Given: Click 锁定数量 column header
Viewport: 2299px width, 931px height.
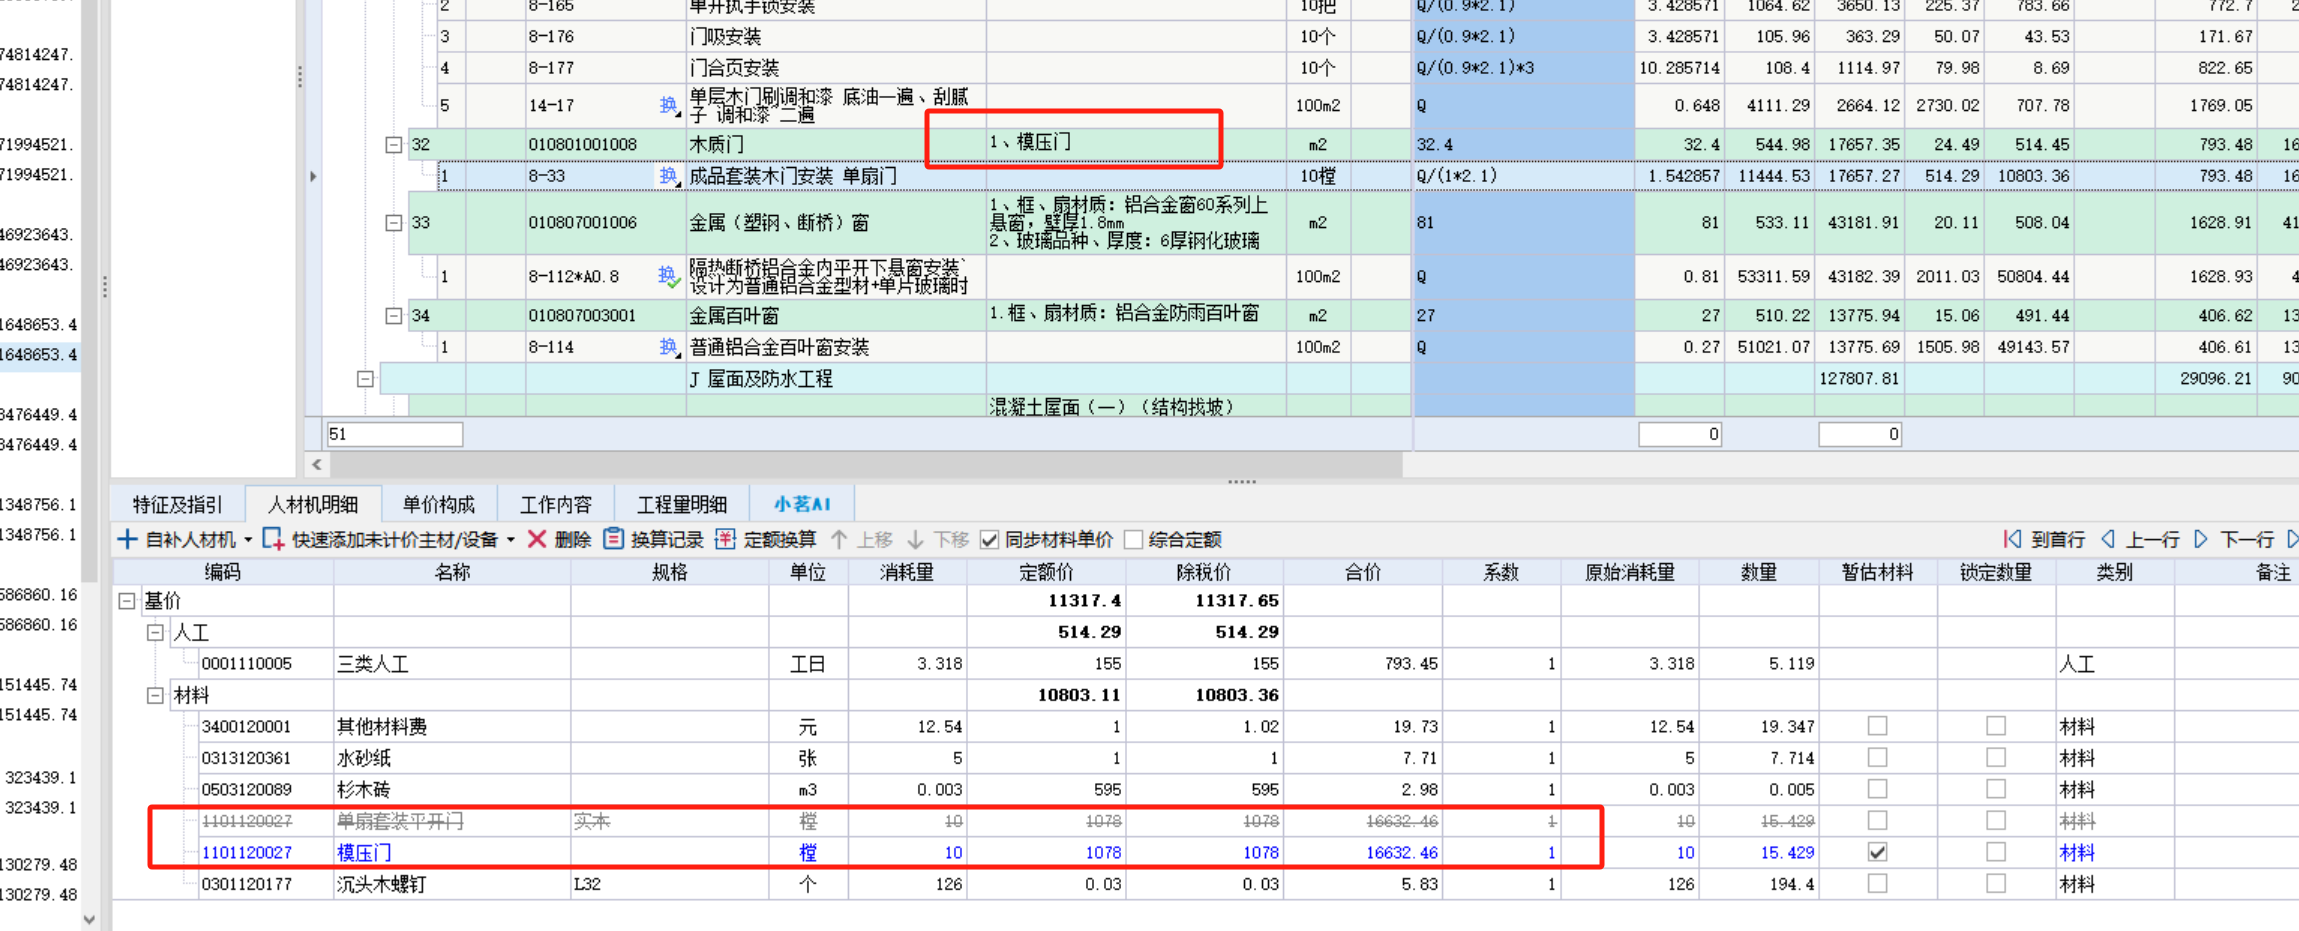Looking at the screenshot, I should click(x=1996, y=573).
